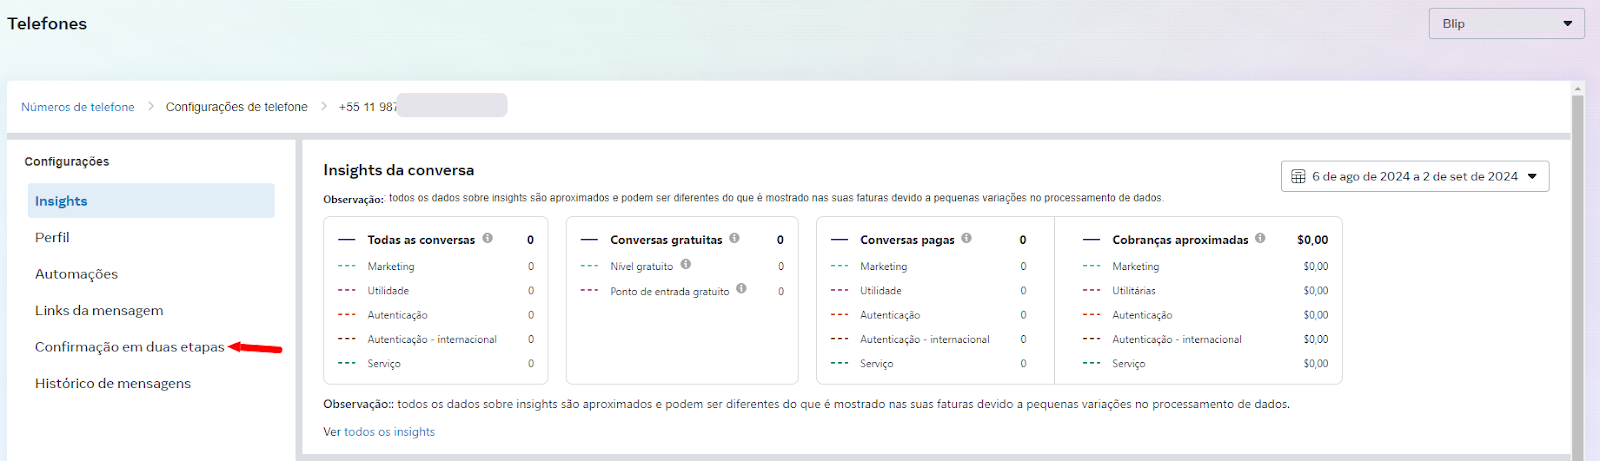Click info icon by Ponto de entrada gratuito
This screenshot has height=461, width=1600.
pyautogui.click(x=741, y=288)
